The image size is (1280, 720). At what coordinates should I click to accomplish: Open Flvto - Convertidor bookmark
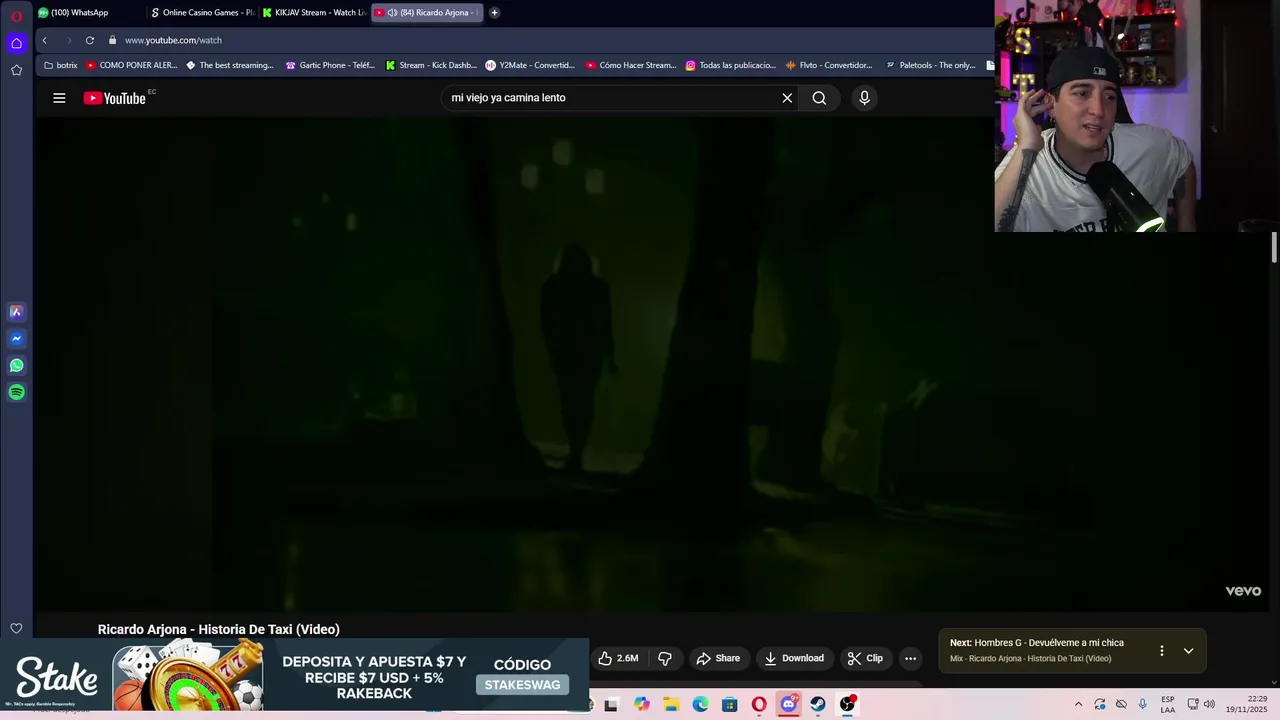pos(829,65)
